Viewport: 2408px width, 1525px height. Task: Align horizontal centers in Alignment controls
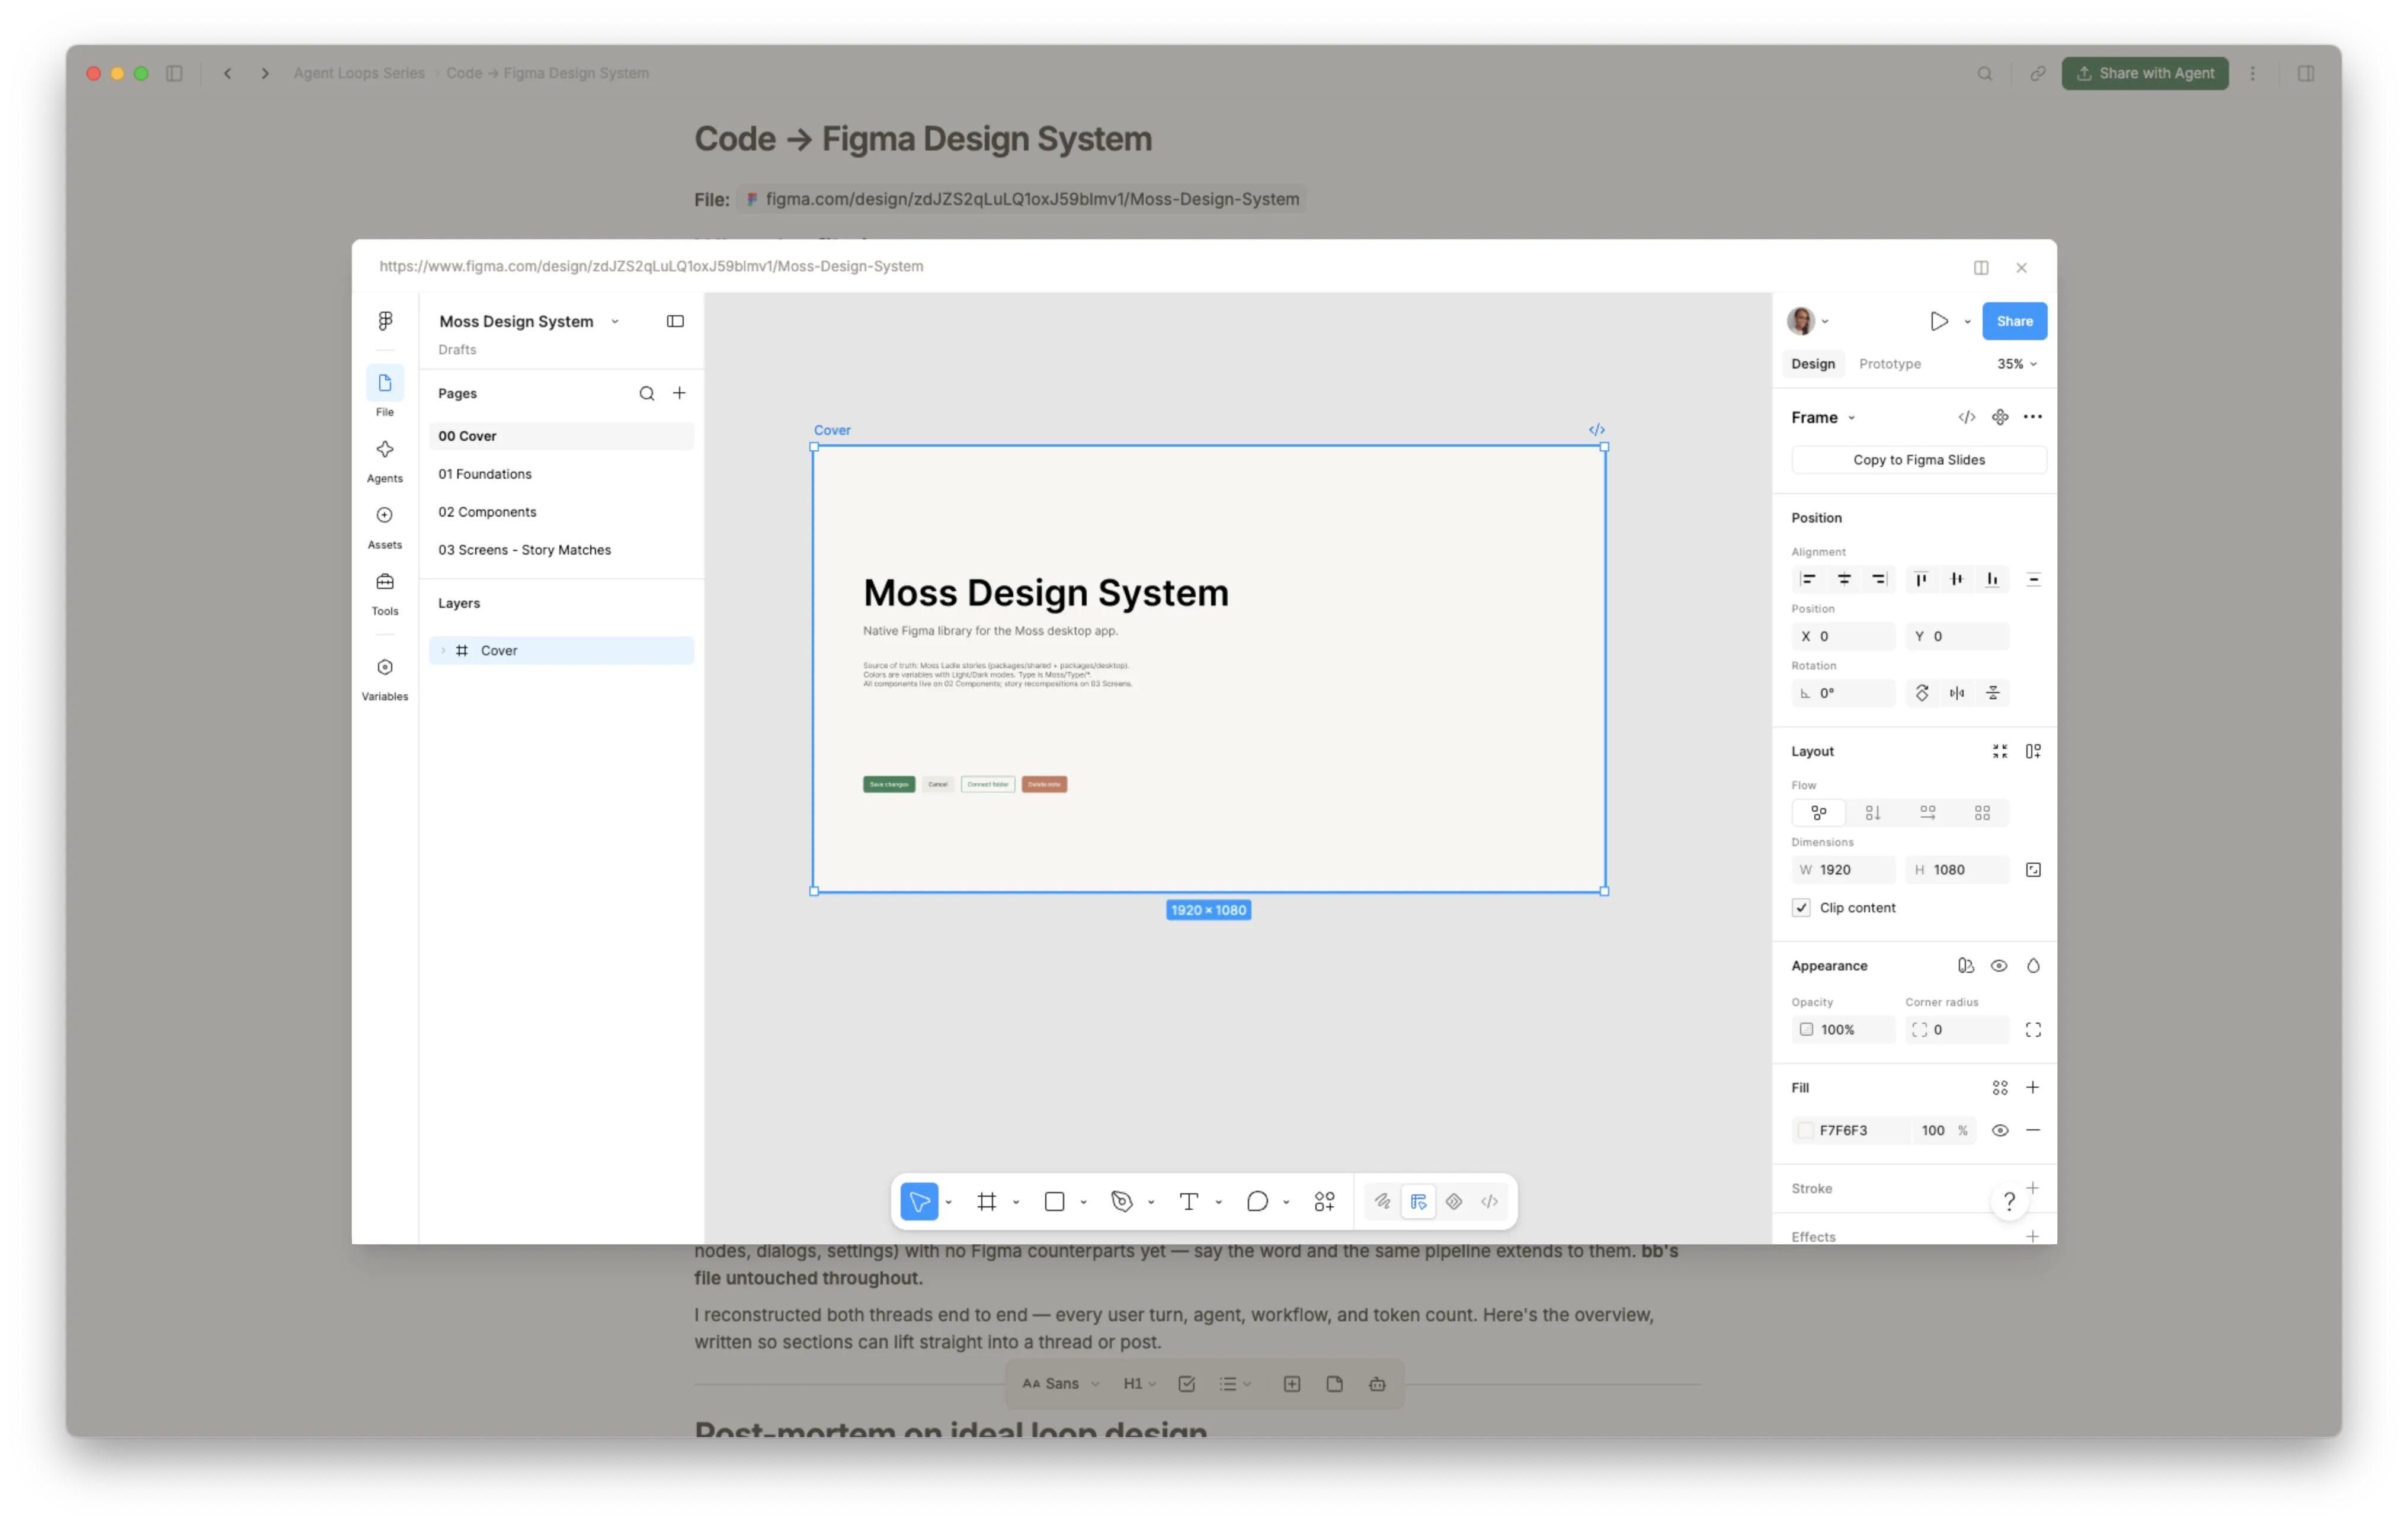pyautogui.click(x=1844, y=579)
